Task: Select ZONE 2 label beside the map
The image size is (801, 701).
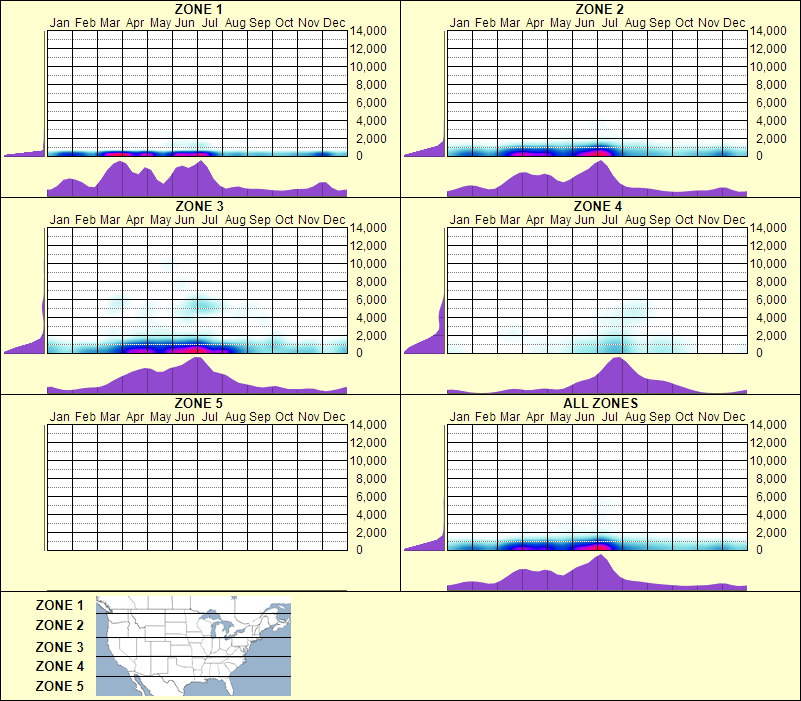Action: (59, 625)
